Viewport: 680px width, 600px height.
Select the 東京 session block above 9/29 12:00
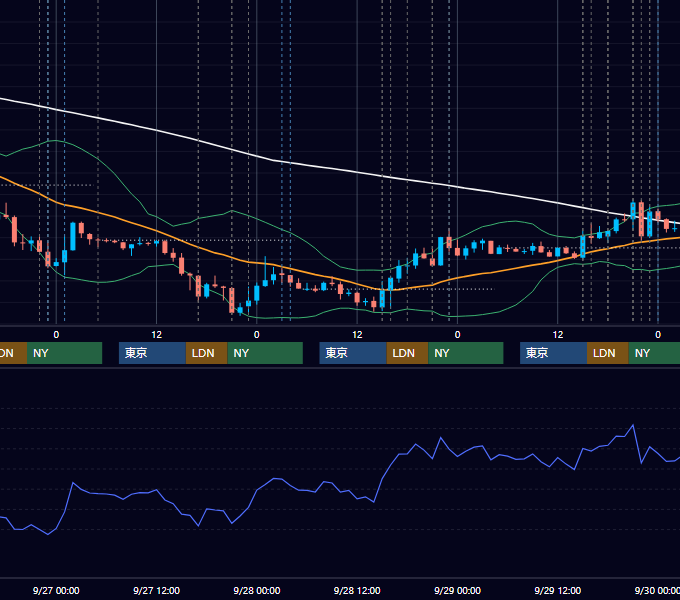point(553,353)
